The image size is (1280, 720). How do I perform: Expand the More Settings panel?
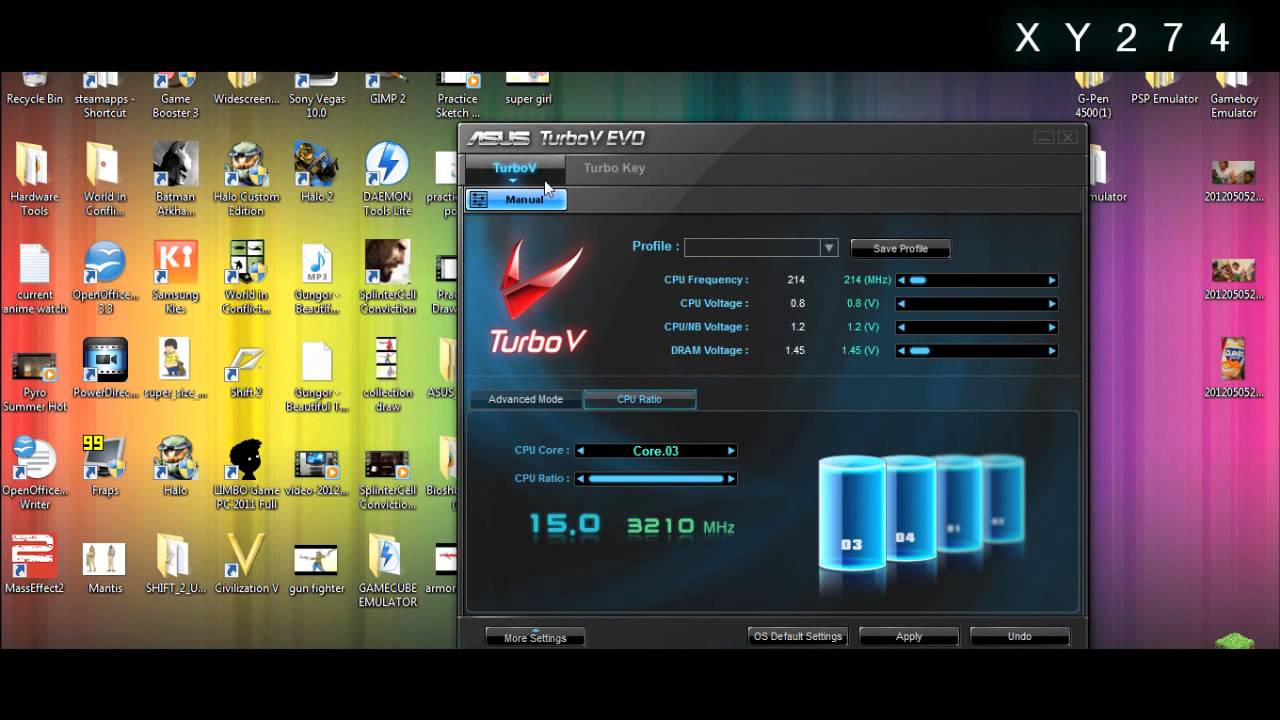pos(535,637)
